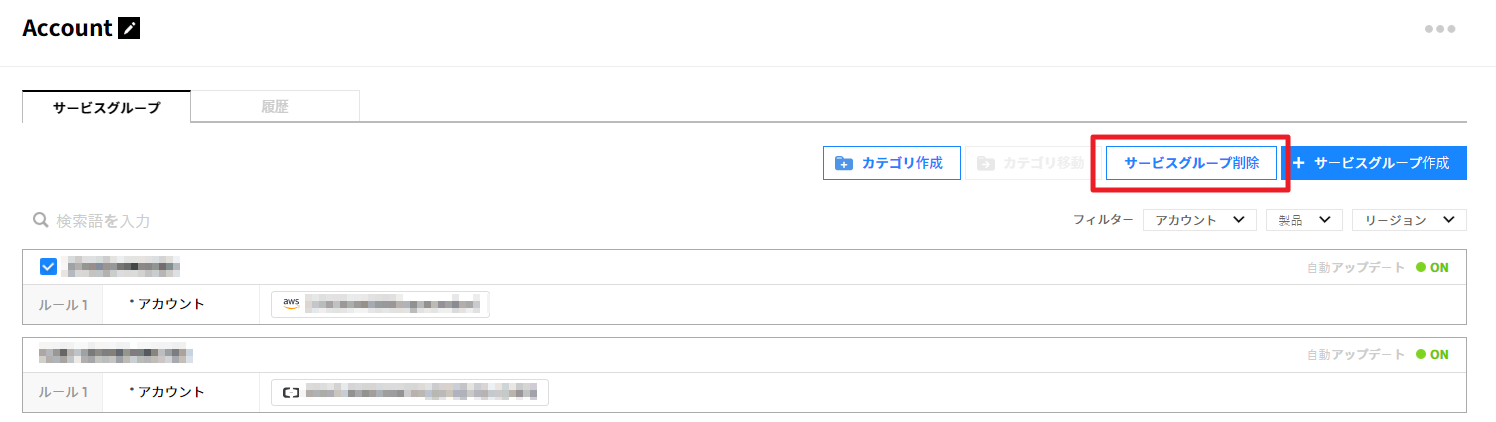Click the pencil edit icon beside Account
Screen dimensions: 1496x422
[129, 28]
